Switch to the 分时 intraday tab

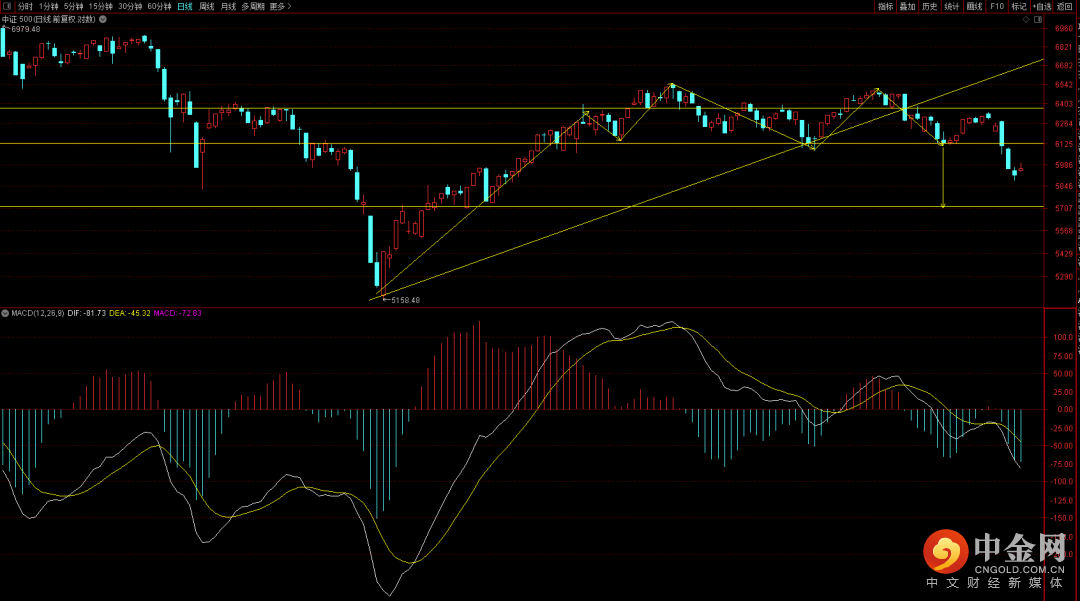tap(25, 6)
